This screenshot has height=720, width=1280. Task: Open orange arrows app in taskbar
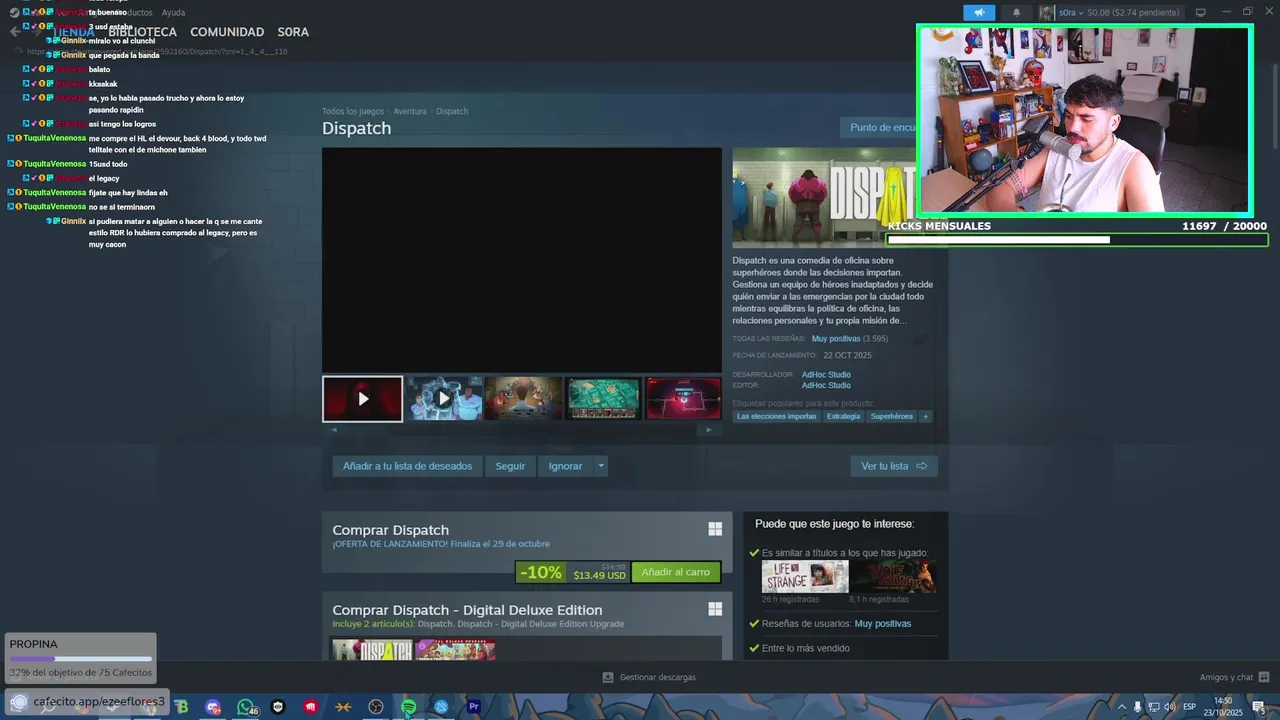[343, 707]
